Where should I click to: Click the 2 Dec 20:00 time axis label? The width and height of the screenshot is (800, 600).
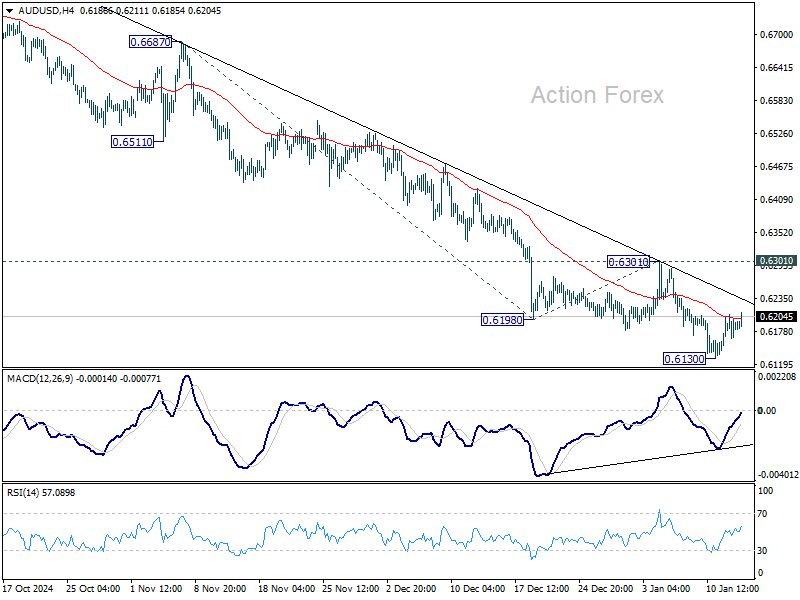411,588
